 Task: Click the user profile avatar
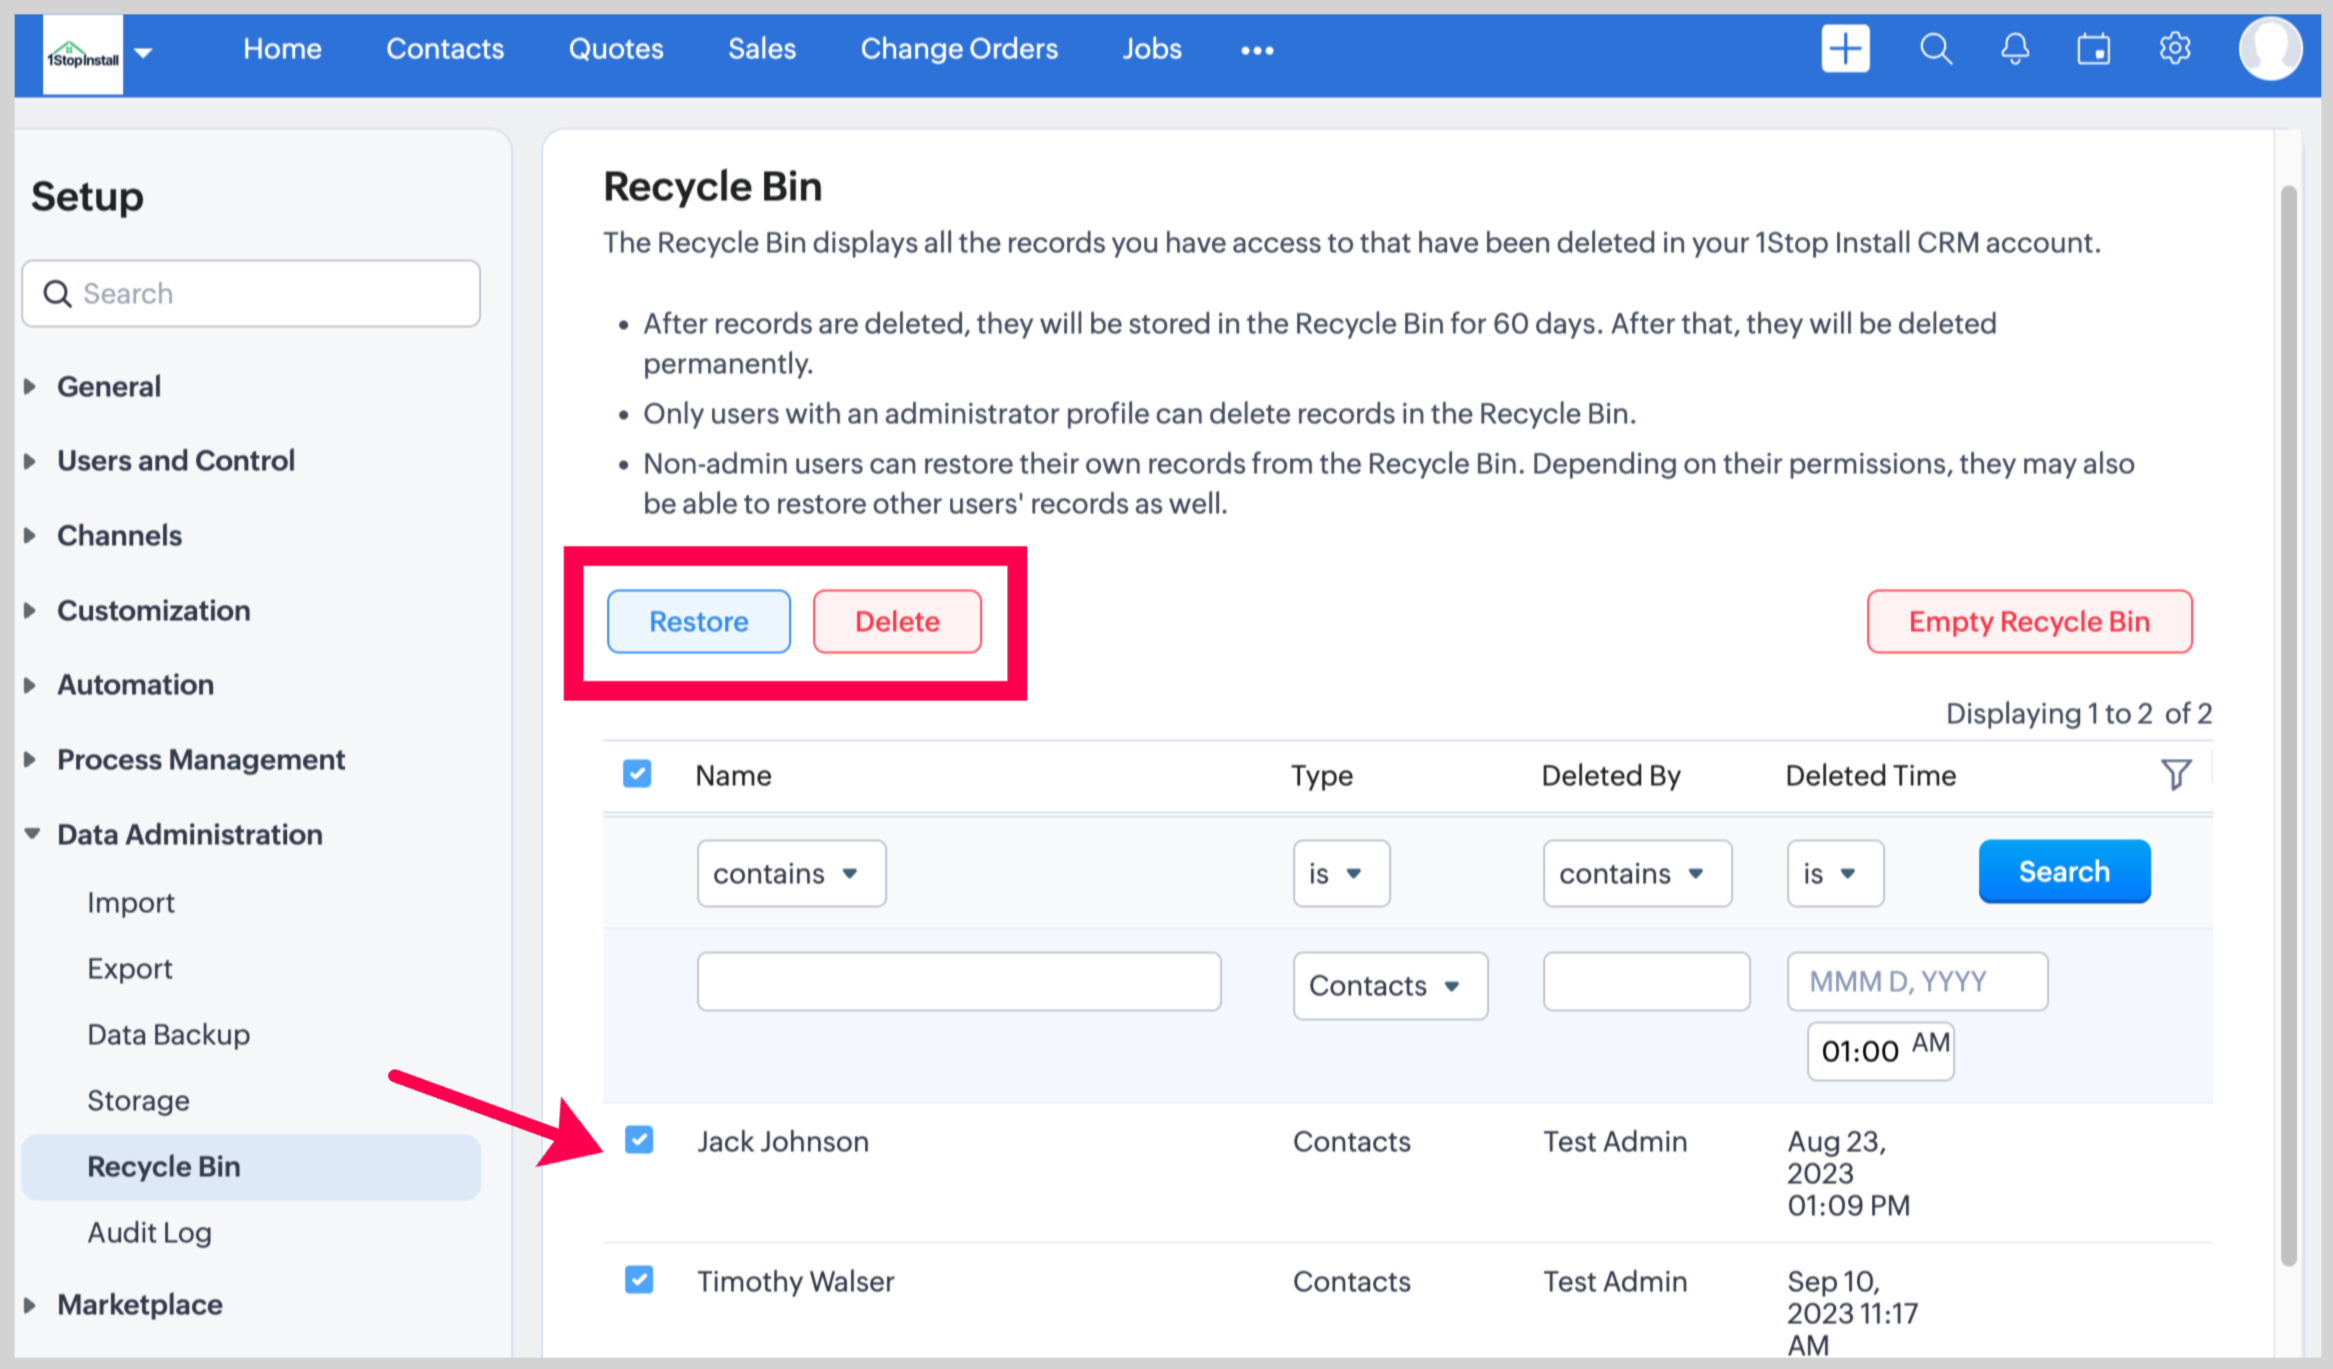coord(2269,49)
